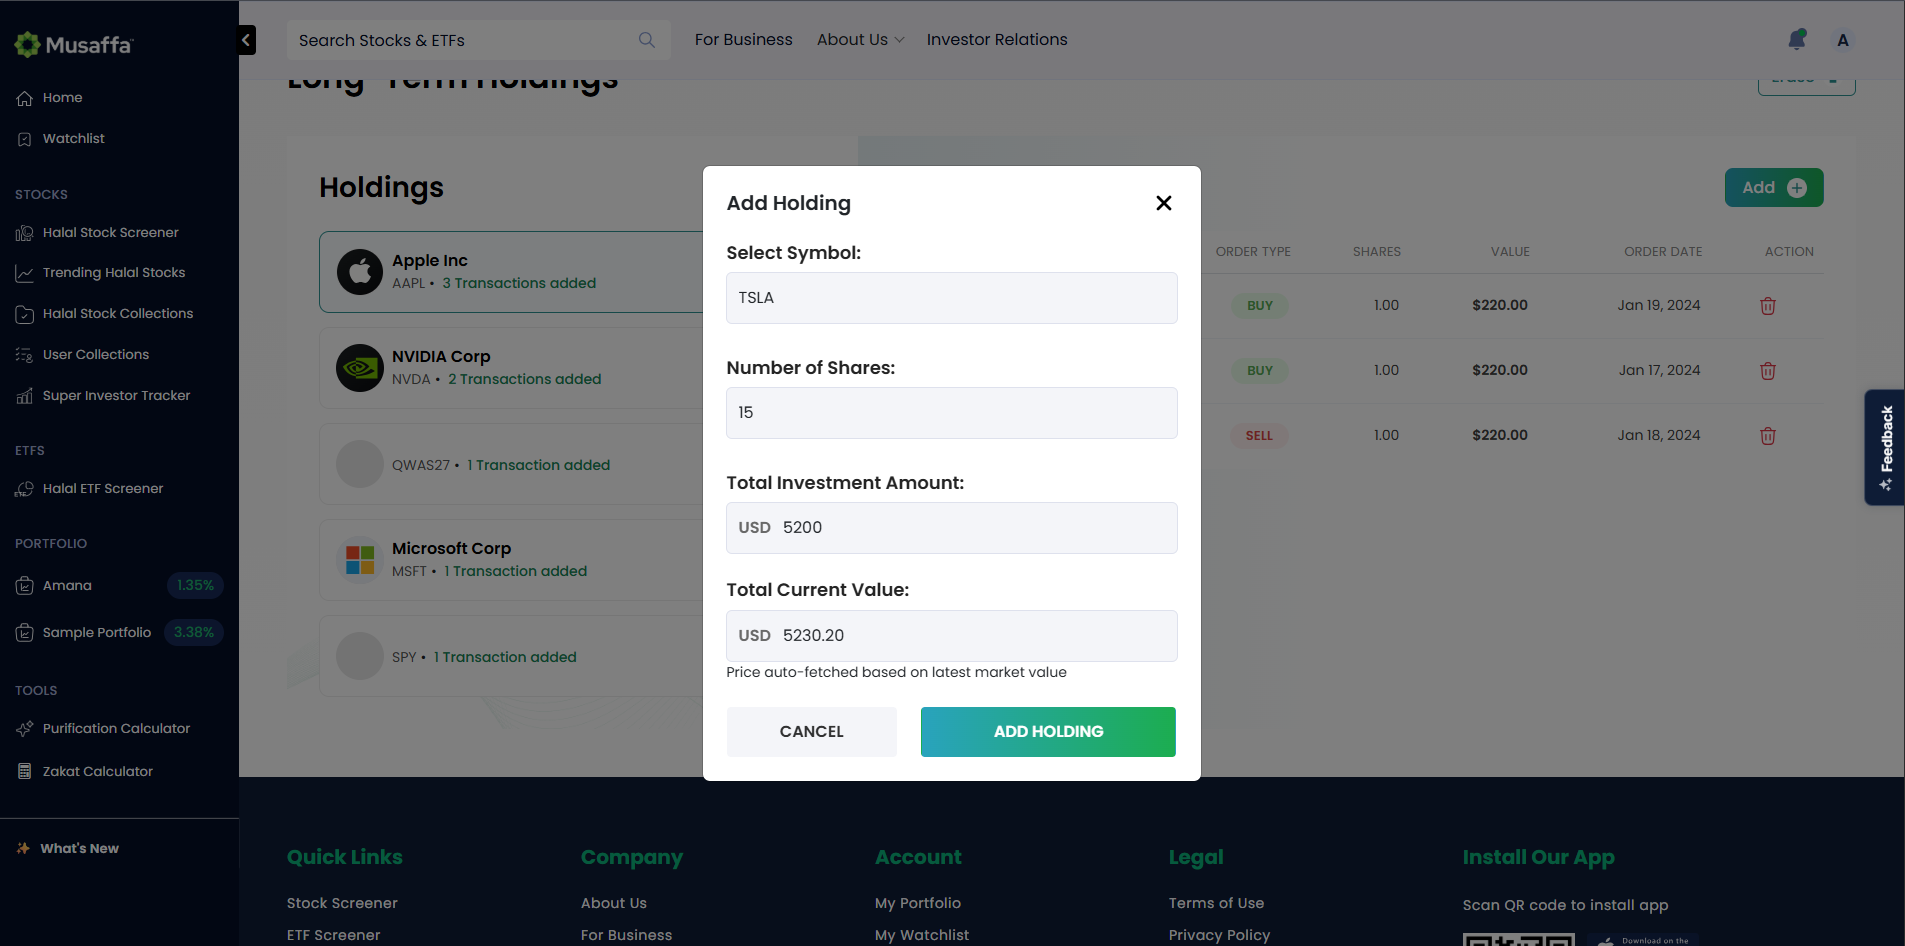Click the Add Holding submit button
Screen dimensions: 1905x946
[x=1048, y=732]
